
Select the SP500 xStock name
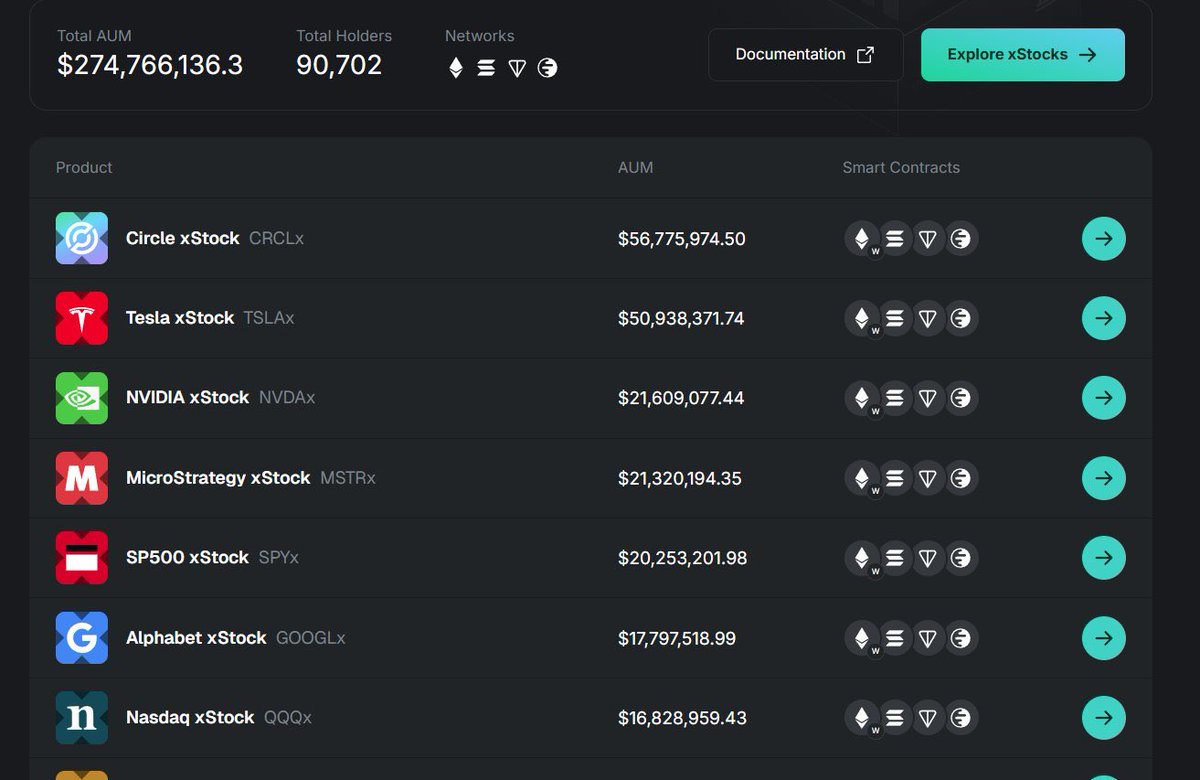click(187, 558)
